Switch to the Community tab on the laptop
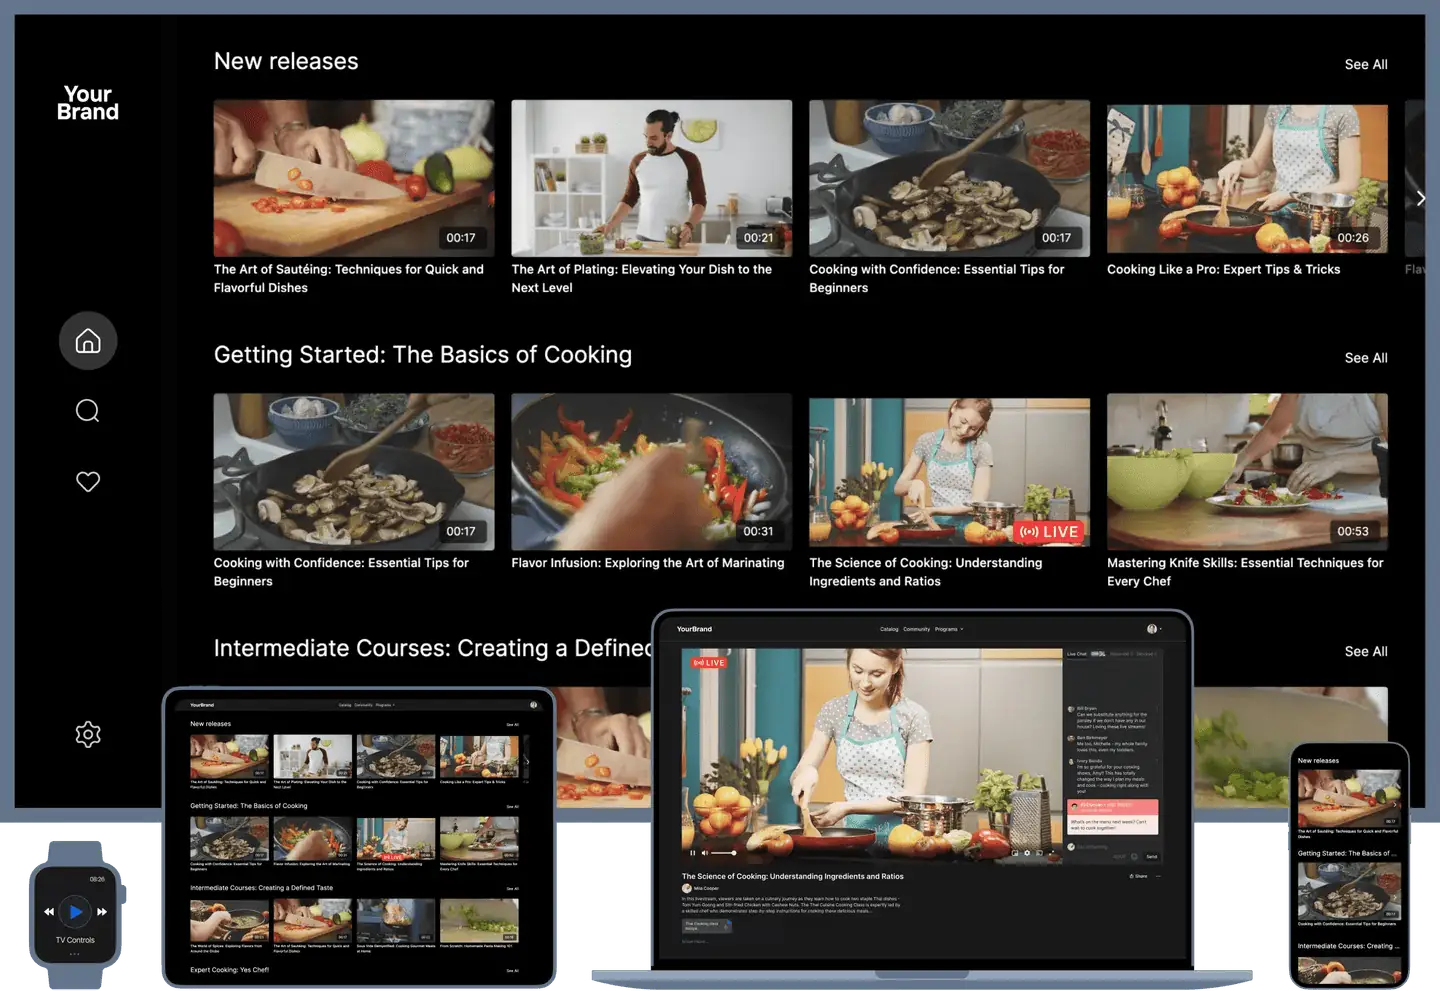Screen dimensions: 1440x991 917,629
